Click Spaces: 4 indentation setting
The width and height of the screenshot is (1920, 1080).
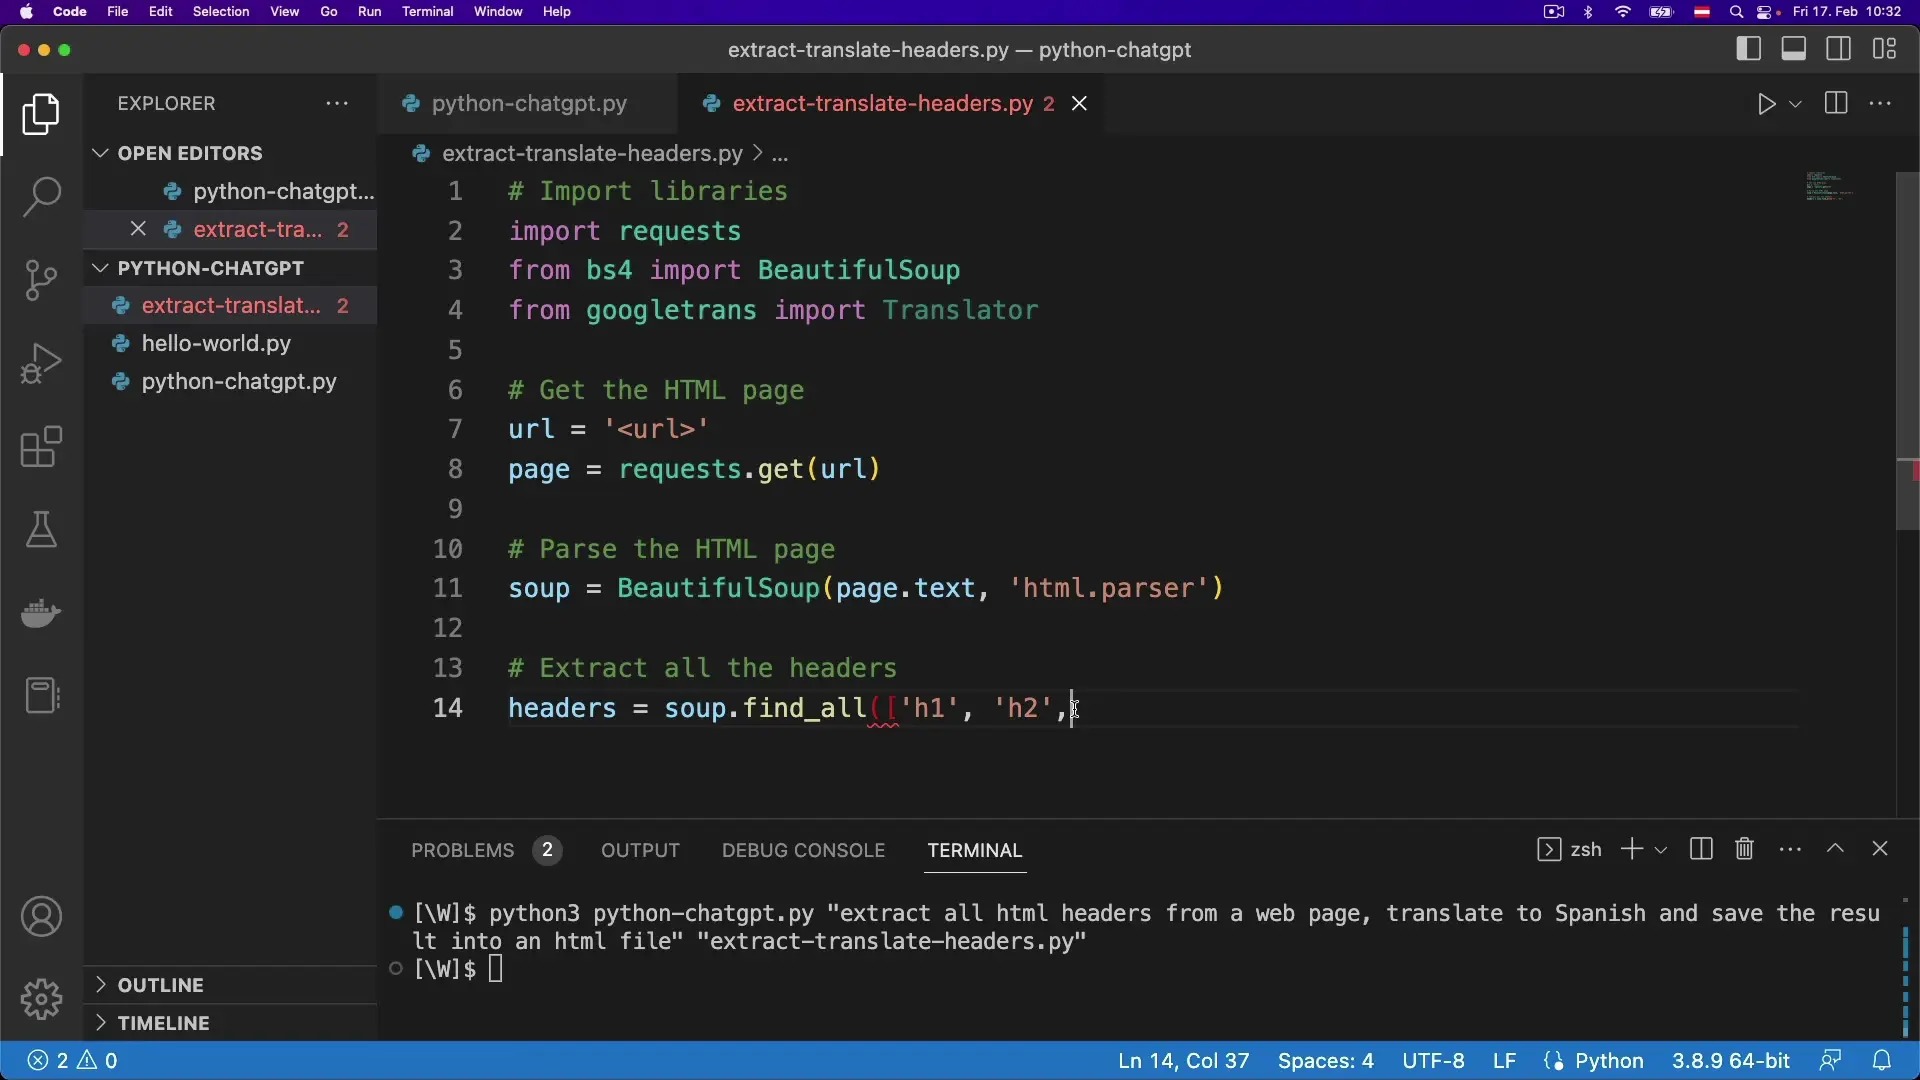(1326, 1061)
